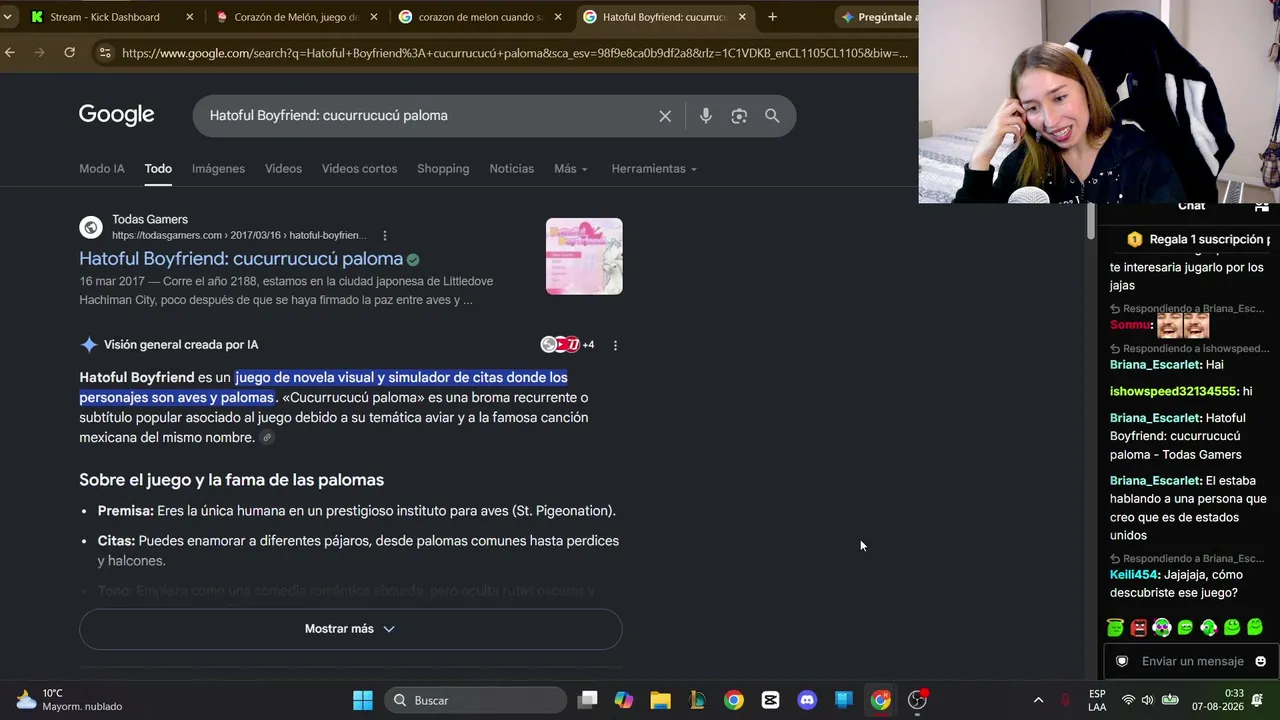Image resolution: width=1280 pixels, height=720 pixels.
Task: Open the notification bell in system tray
Action: [1258, 700]
